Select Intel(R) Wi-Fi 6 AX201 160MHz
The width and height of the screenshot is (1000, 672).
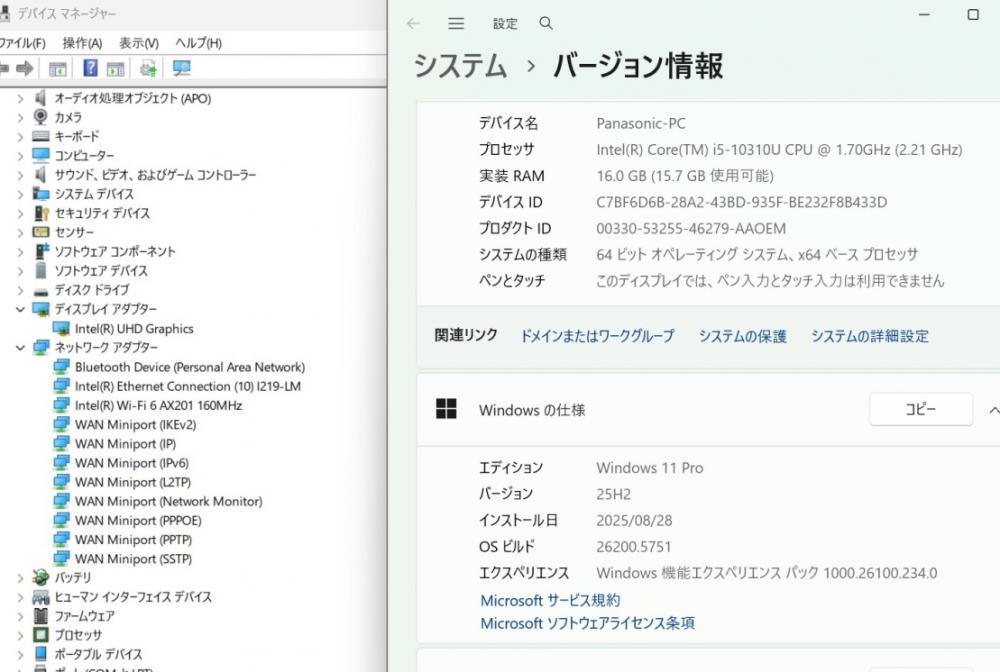coord(158,405)
